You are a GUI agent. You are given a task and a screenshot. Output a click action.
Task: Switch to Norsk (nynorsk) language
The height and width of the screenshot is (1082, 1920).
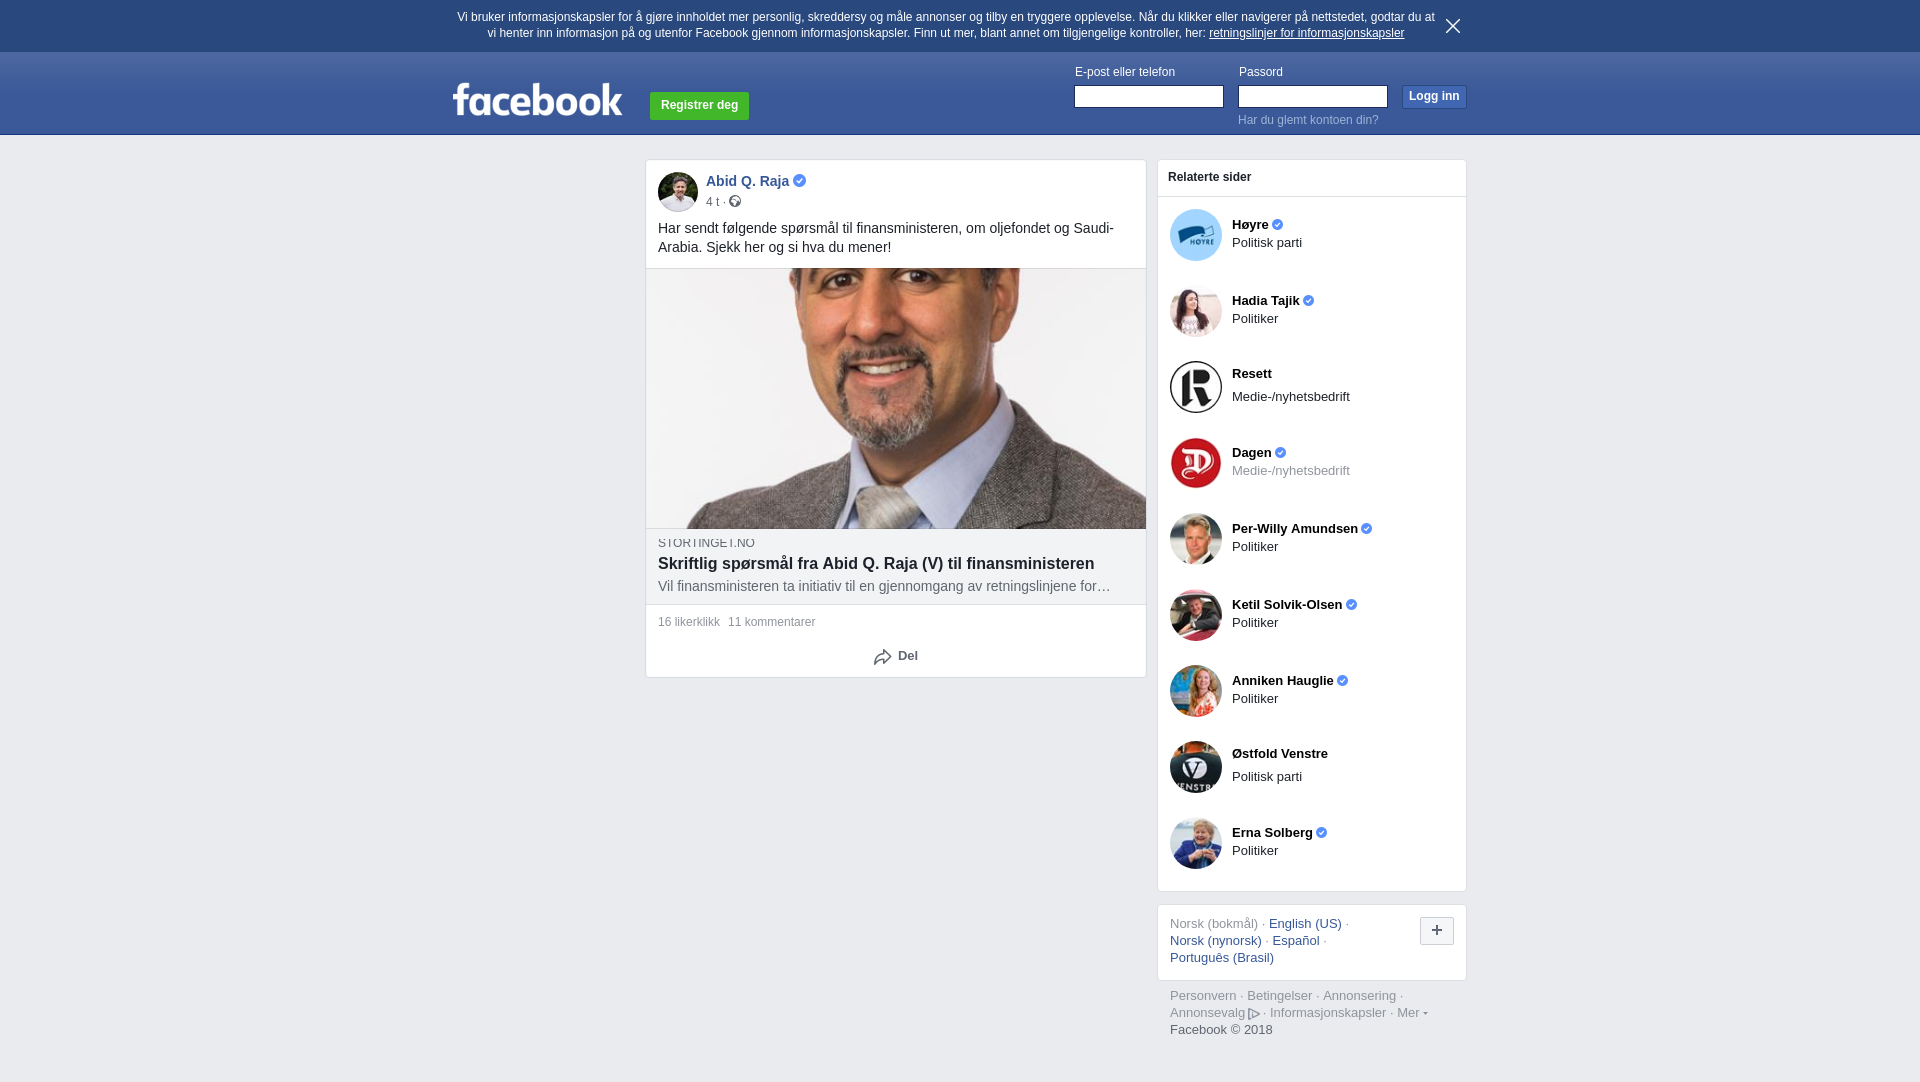click(x=1216, y=941)
